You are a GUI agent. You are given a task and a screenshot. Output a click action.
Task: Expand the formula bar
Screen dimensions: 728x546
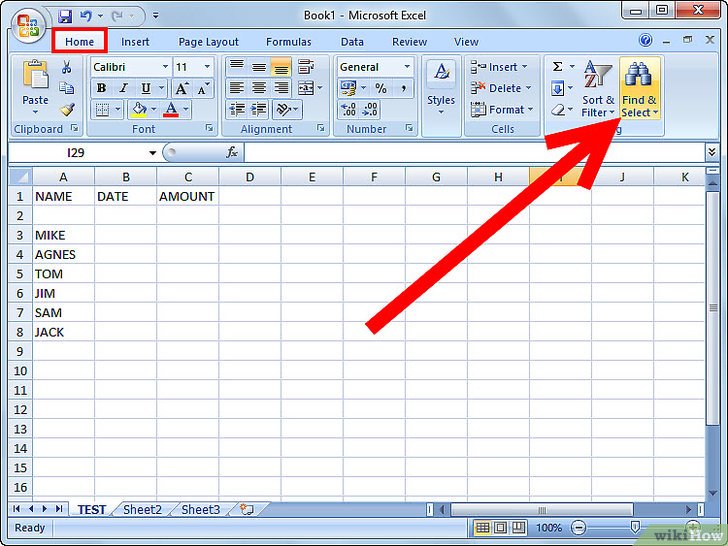click(711, 152)
